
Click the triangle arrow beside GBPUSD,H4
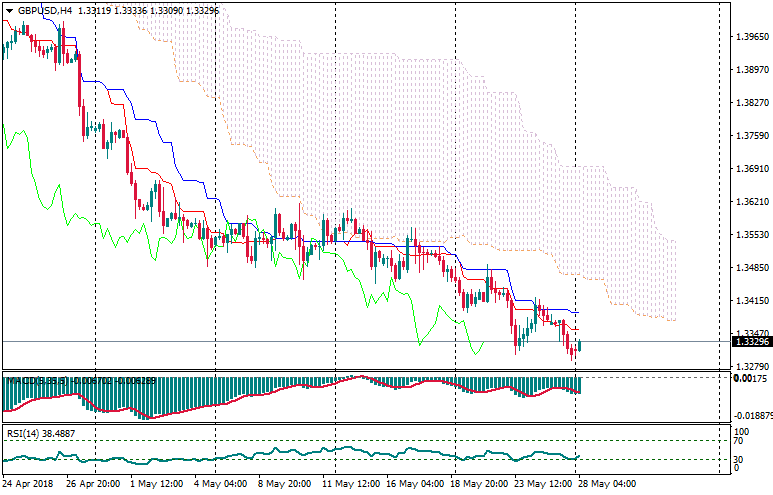pyautogui.click(x=9, y=11)
